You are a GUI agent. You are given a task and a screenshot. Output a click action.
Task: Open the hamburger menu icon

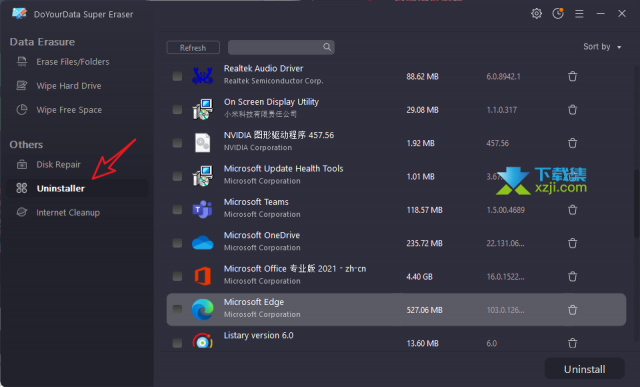579,14
